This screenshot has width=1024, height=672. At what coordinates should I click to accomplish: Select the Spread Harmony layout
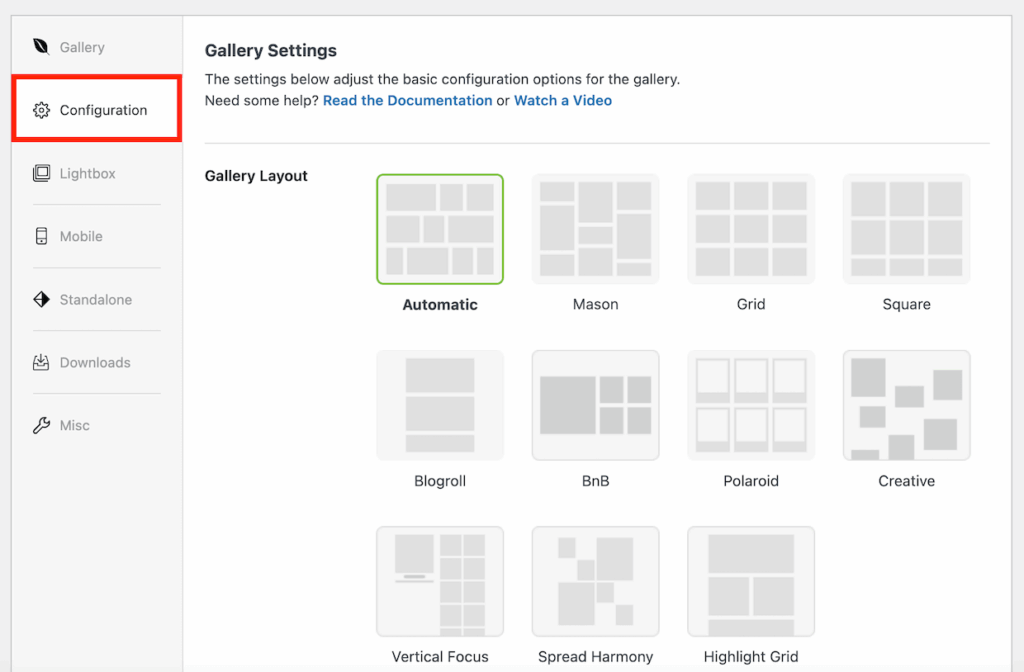(595, 581)
